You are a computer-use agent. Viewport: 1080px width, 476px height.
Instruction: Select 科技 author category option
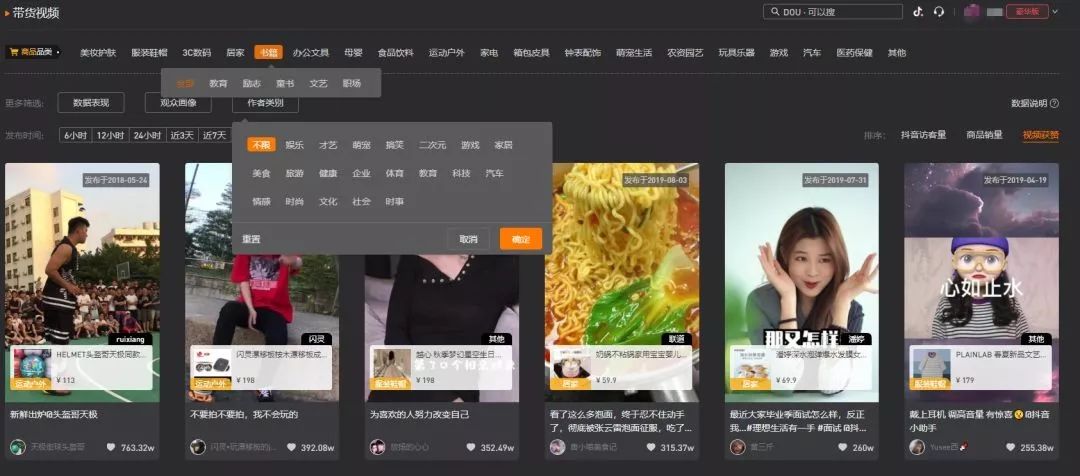tap(461, 174)
